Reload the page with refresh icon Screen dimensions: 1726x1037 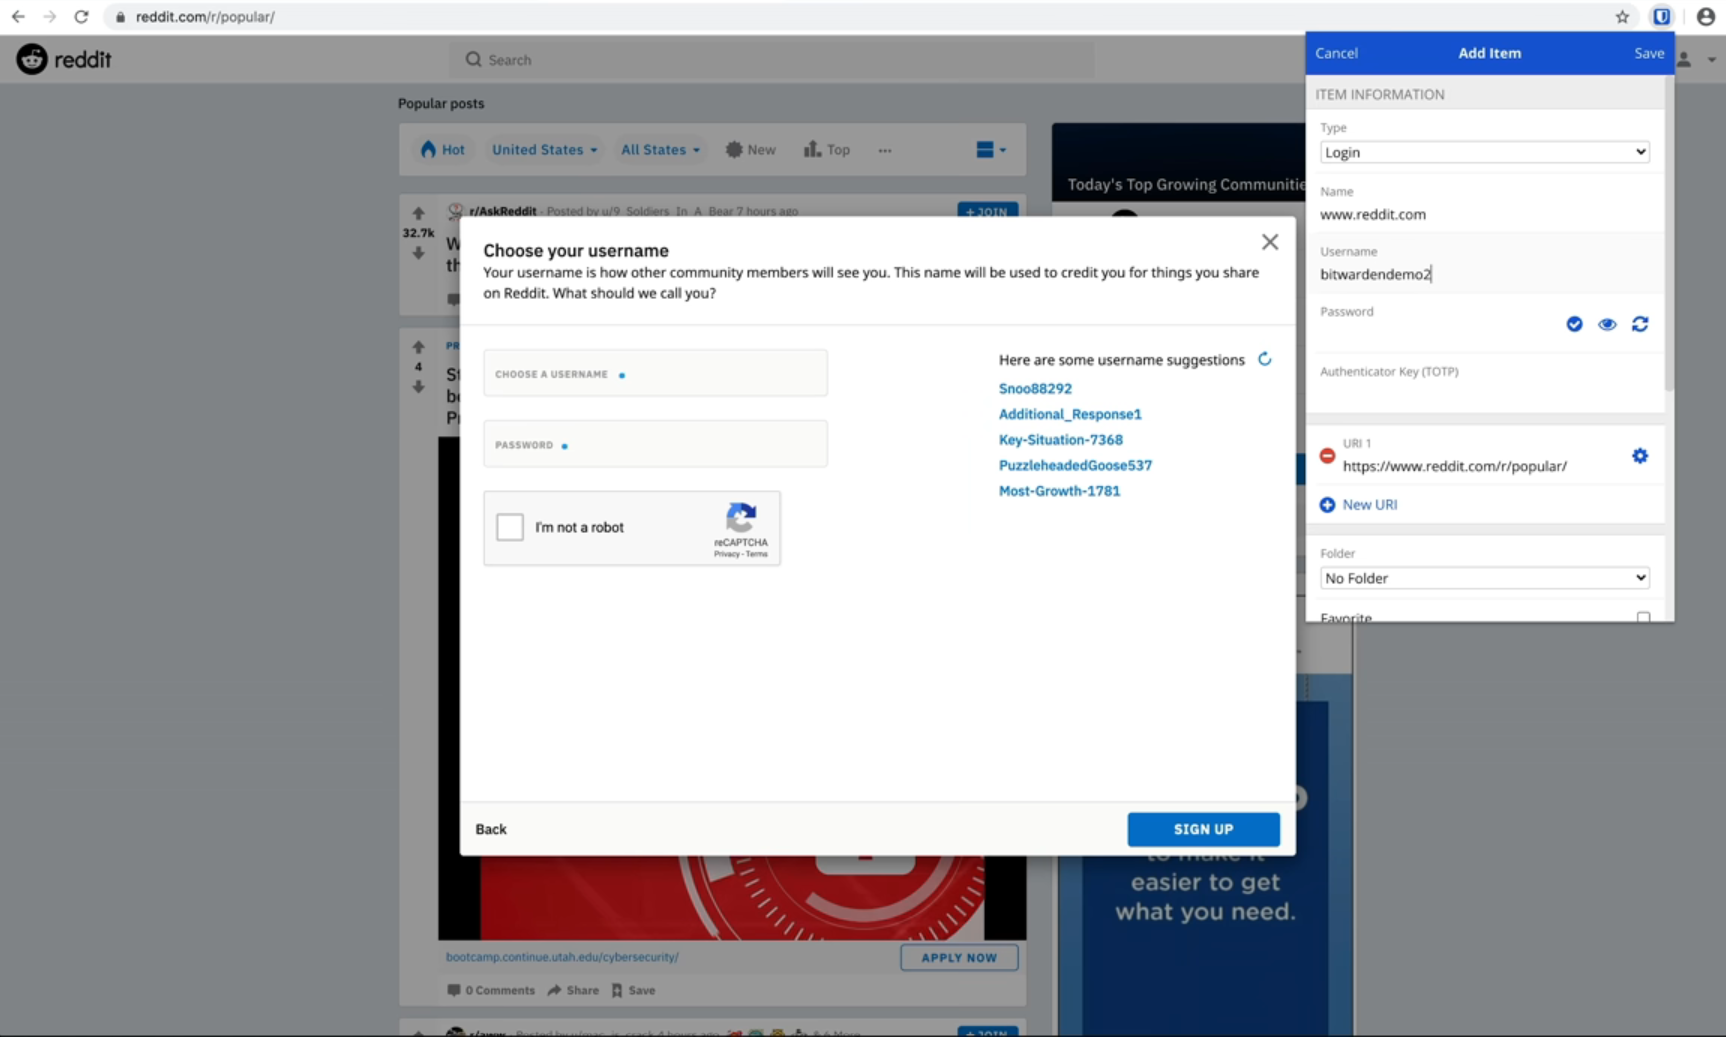pyautogui.click(x=82, y=16)
